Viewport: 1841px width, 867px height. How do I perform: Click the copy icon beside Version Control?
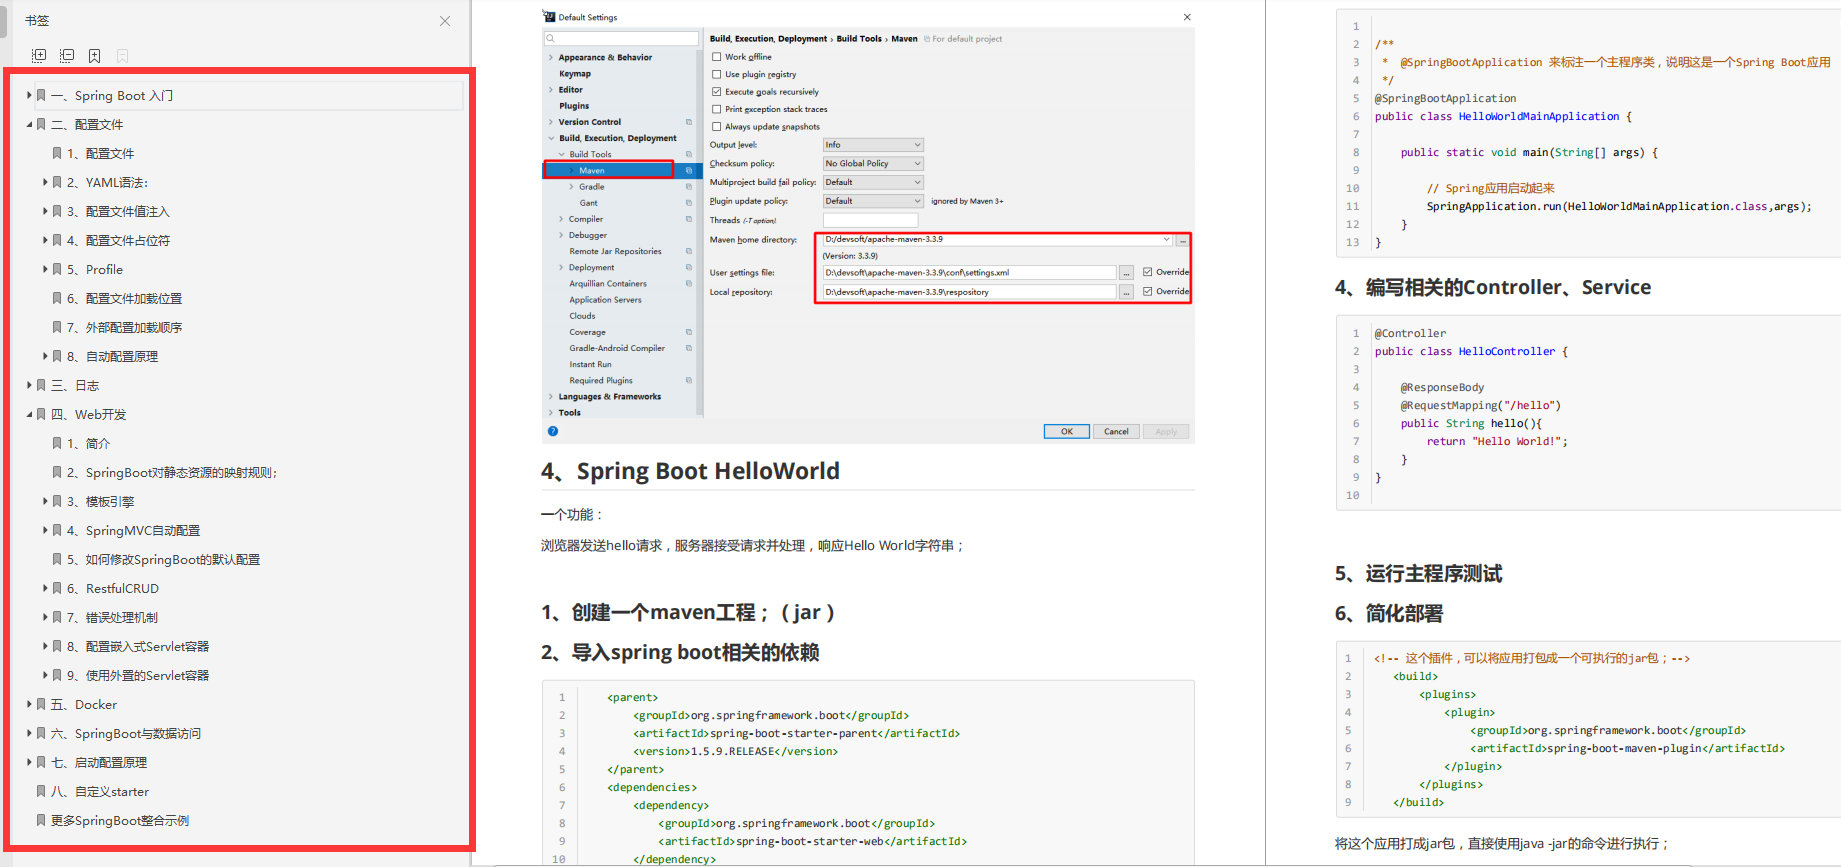[688, 122]
